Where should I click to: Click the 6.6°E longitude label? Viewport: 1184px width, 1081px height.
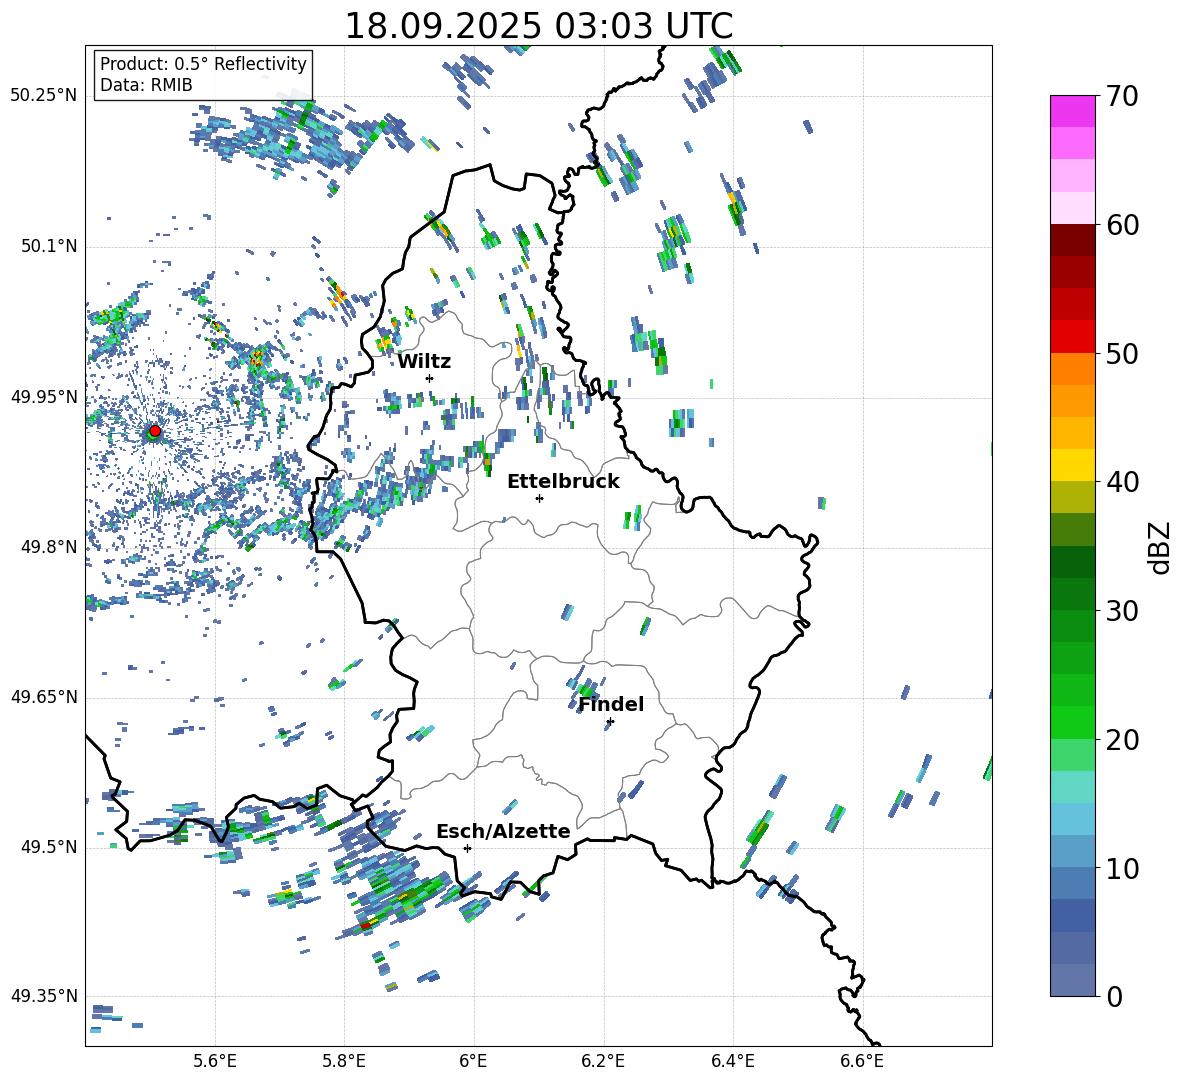coord(862,1061)
